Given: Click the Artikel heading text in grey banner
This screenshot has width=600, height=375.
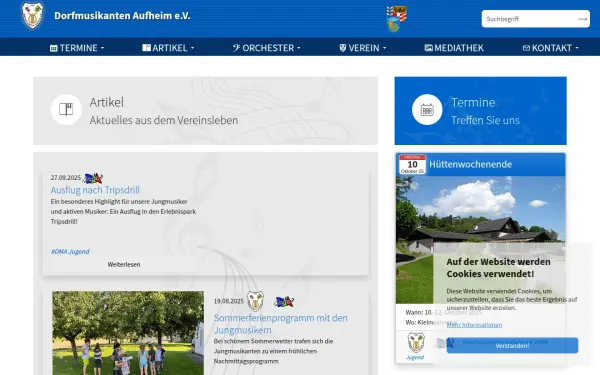Looking at the screenshot, I should [x=107, y=102].
